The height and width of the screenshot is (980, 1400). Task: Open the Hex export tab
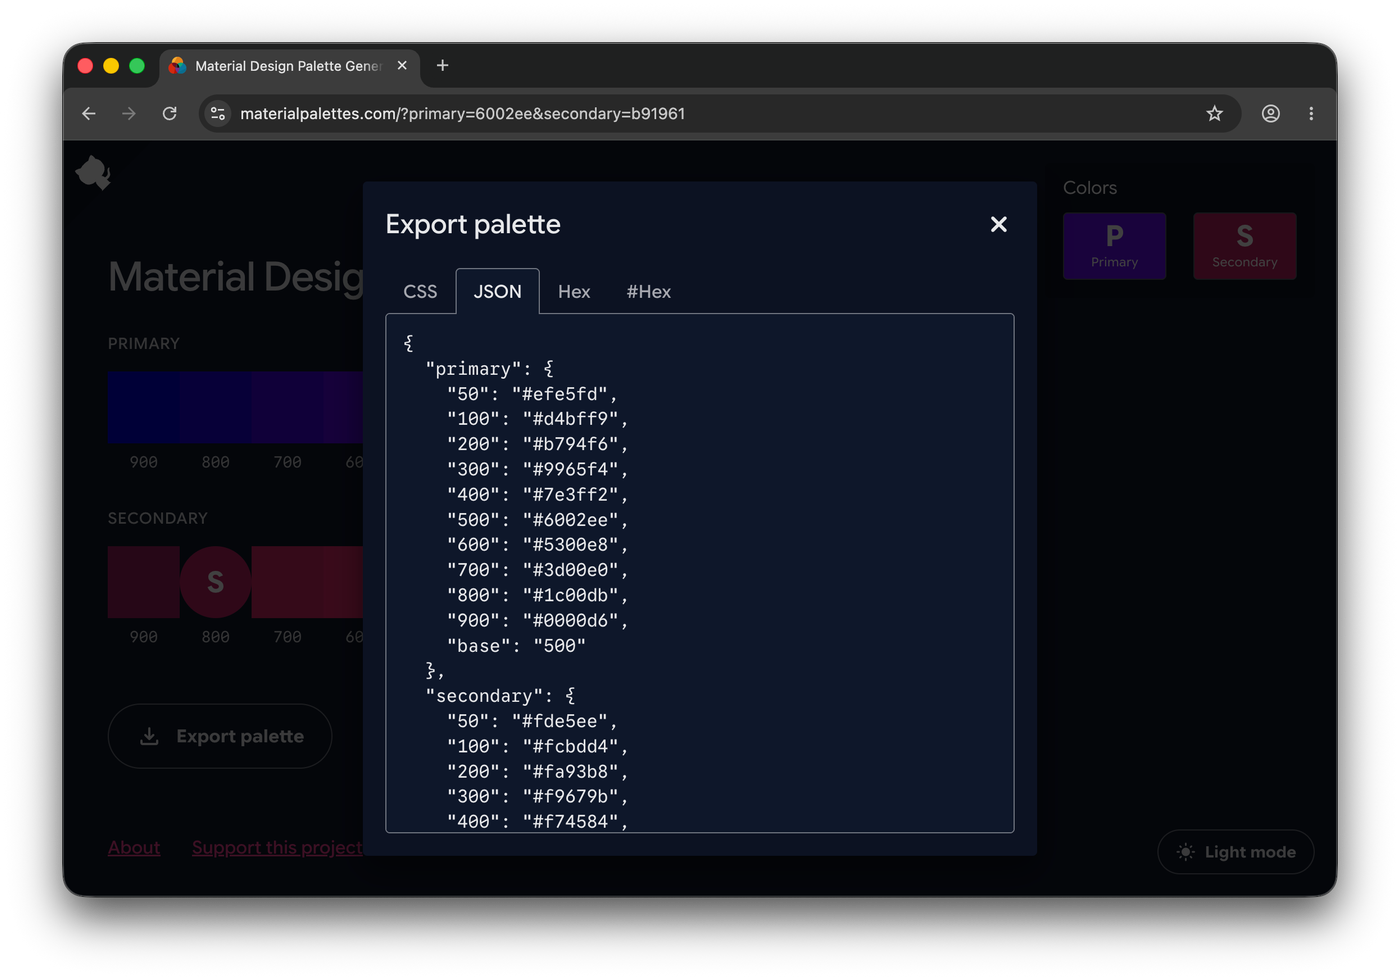click(574, 291)
